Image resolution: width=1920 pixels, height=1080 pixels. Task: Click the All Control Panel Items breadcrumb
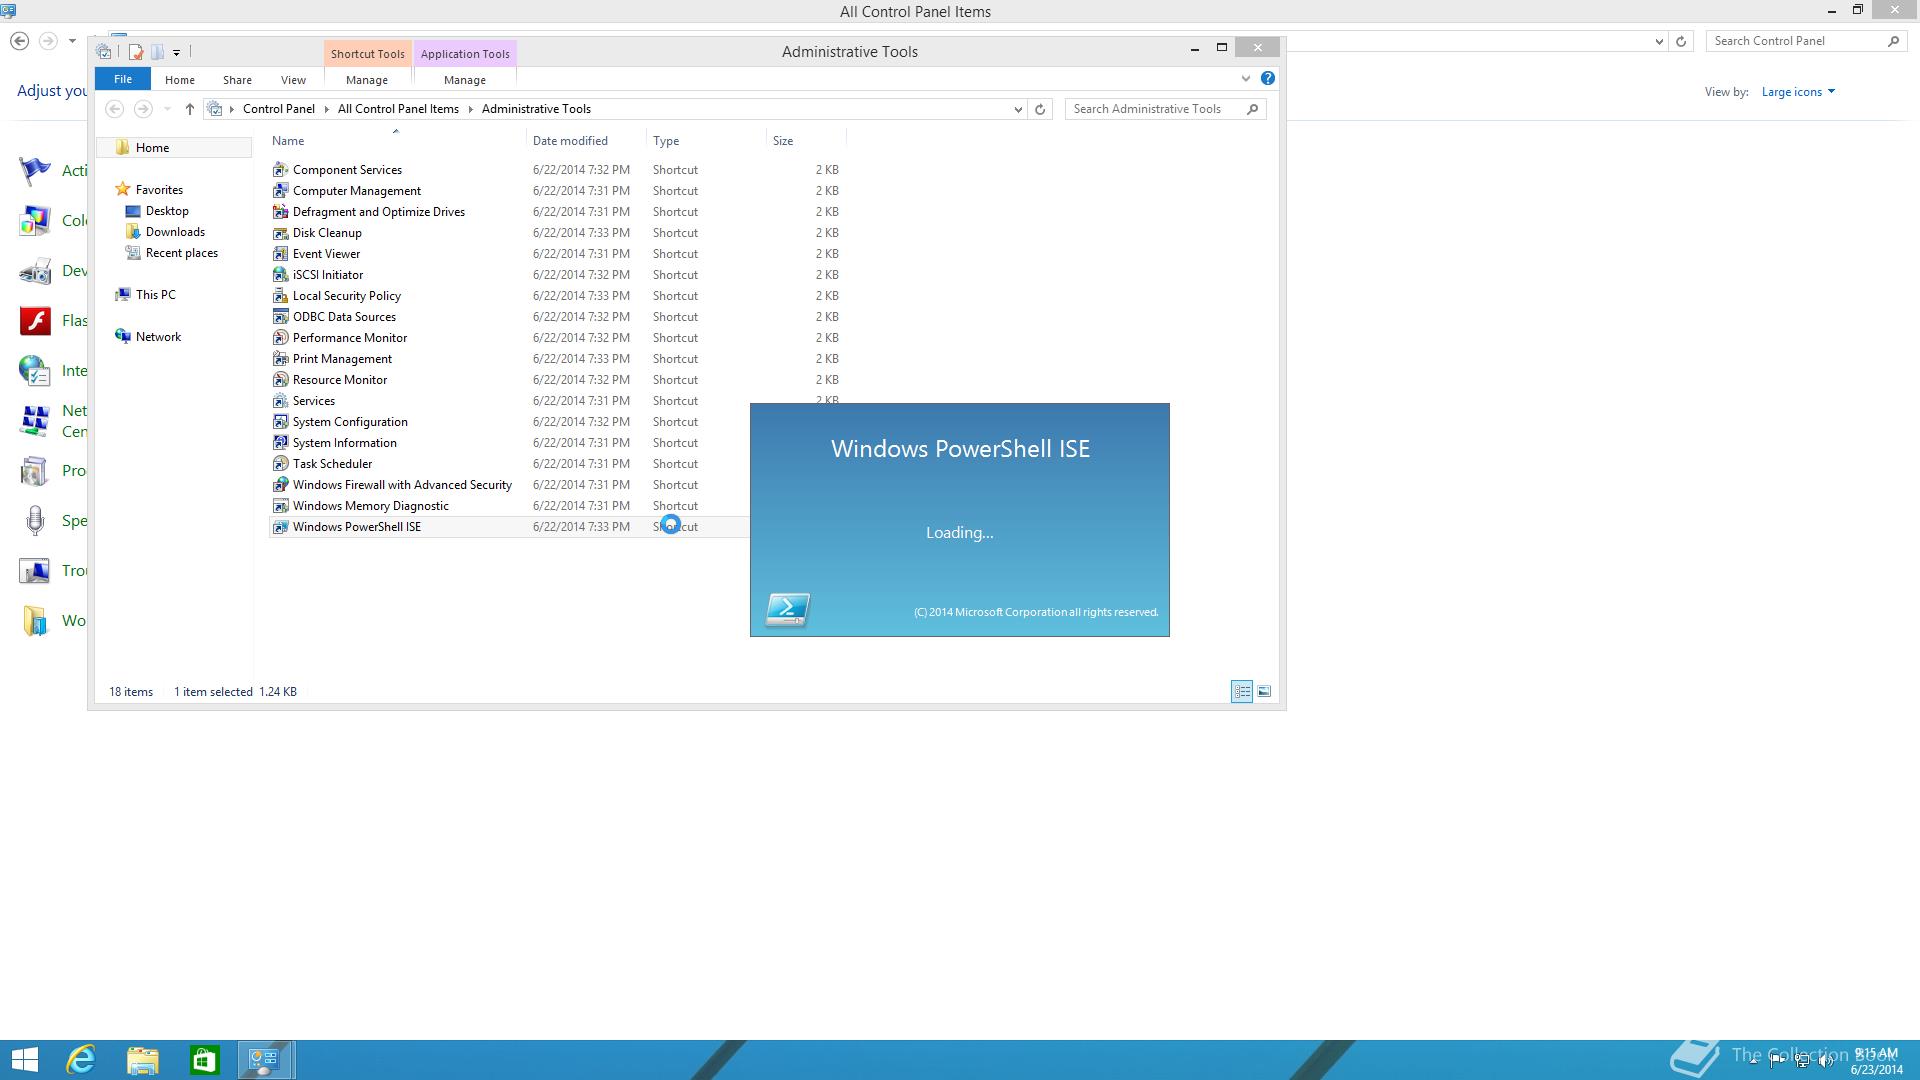click(x=398, y=109)
